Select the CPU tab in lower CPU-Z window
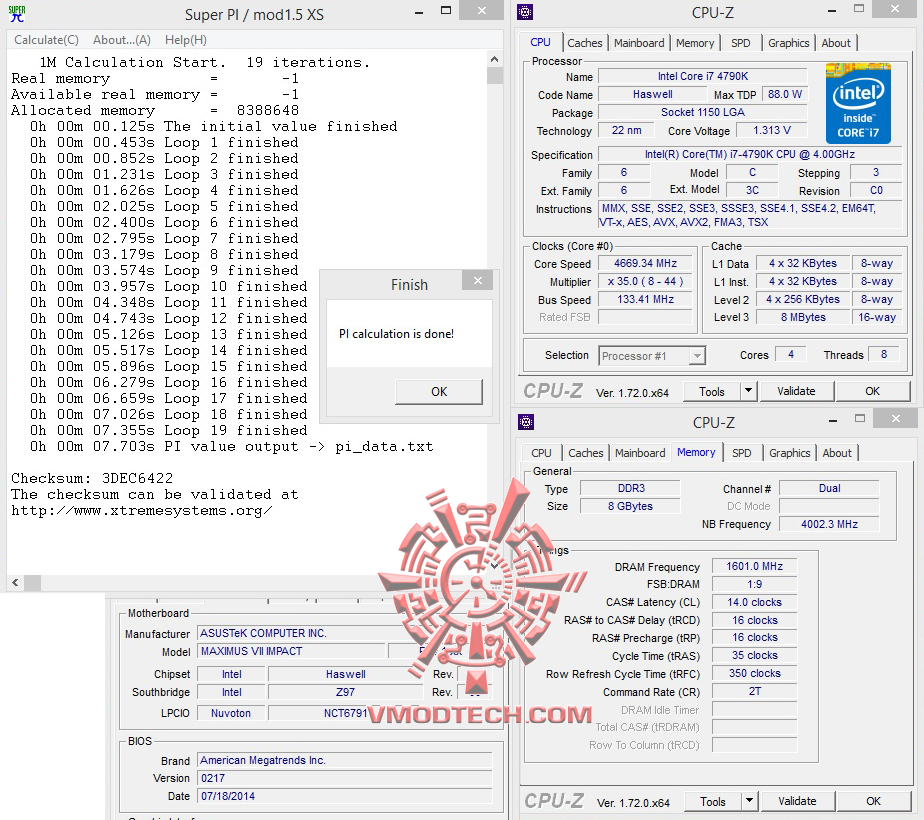The width and height of the screenshot is (924, 820). pos(541,453)
